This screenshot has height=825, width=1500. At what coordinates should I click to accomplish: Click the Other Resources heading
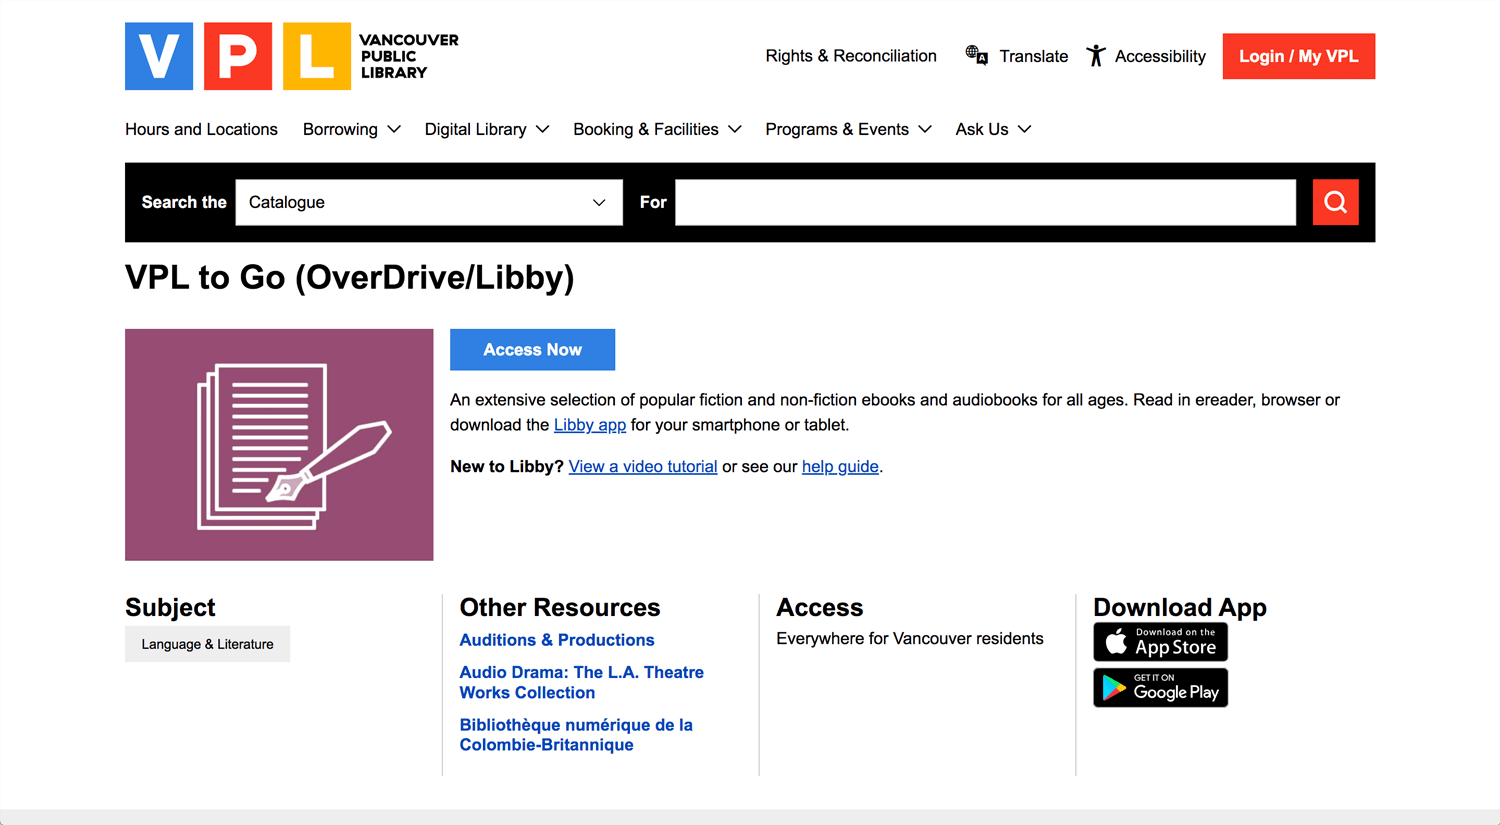pyautogui.click(x=560, y=607)
